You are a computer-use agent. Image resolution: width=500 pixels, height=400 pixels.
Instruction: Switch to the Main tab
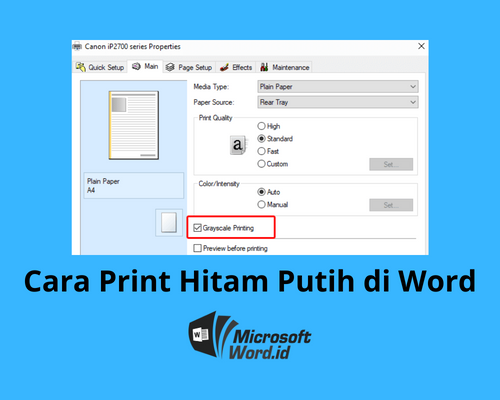(145, 66)
